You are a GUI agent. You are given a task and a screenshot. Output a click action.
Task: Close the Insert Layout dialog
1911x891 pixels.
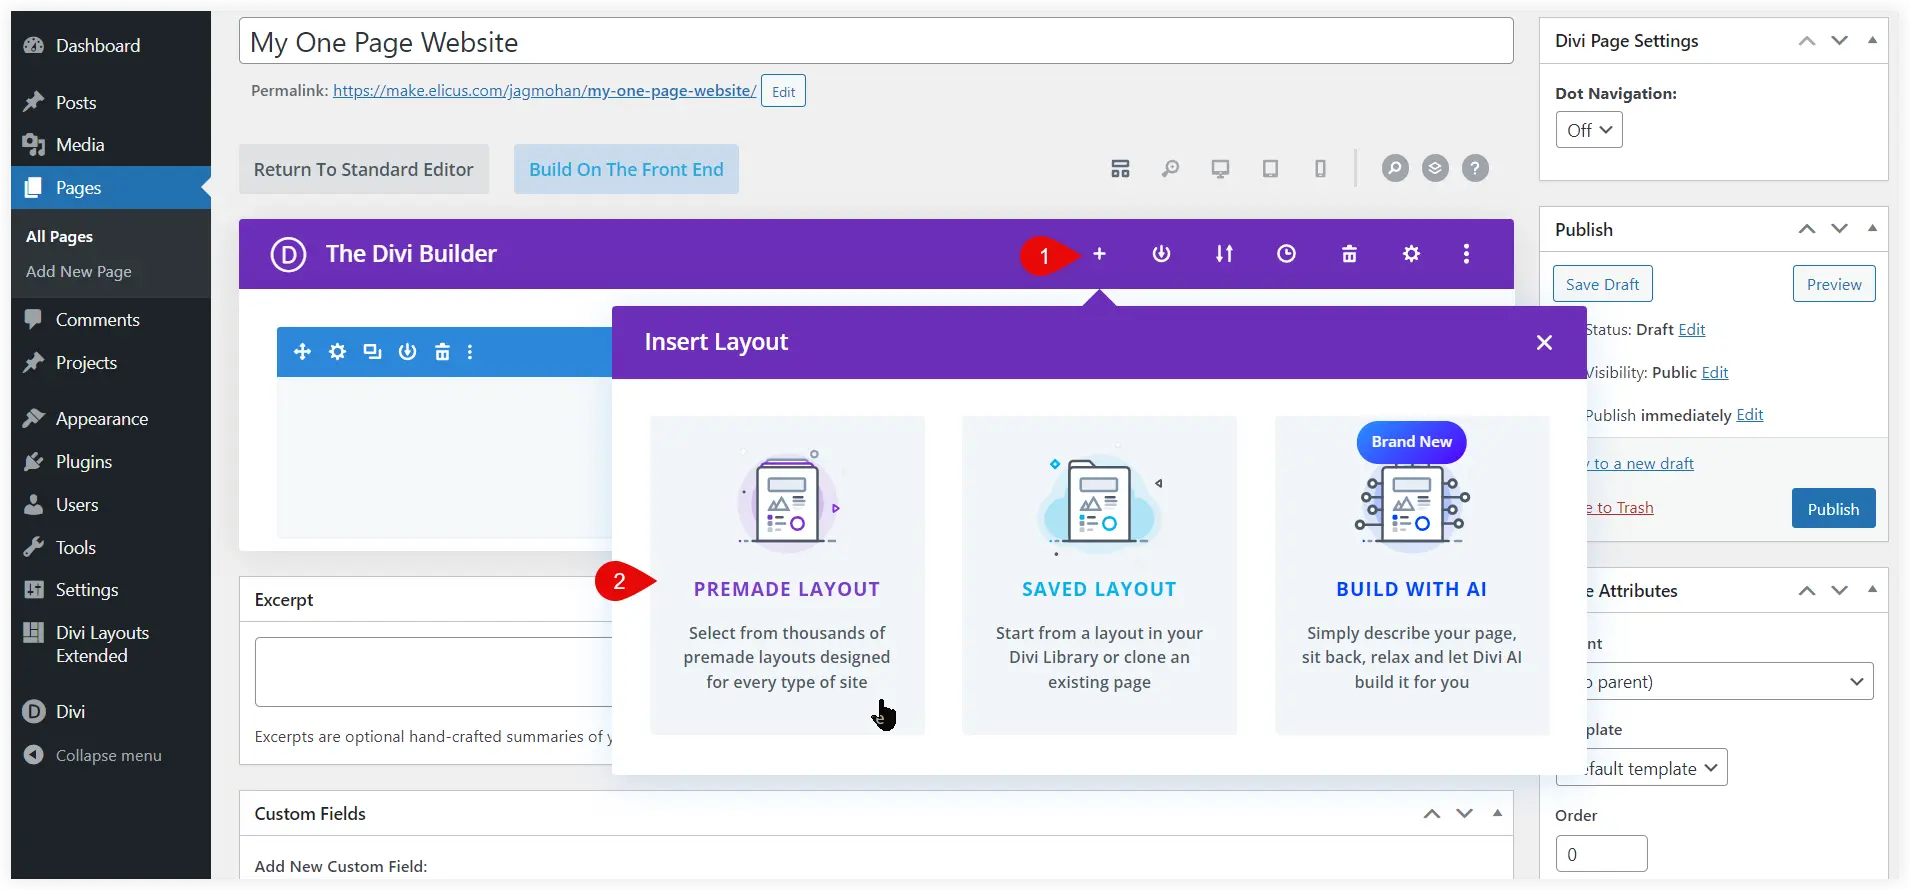[1544, 342]
